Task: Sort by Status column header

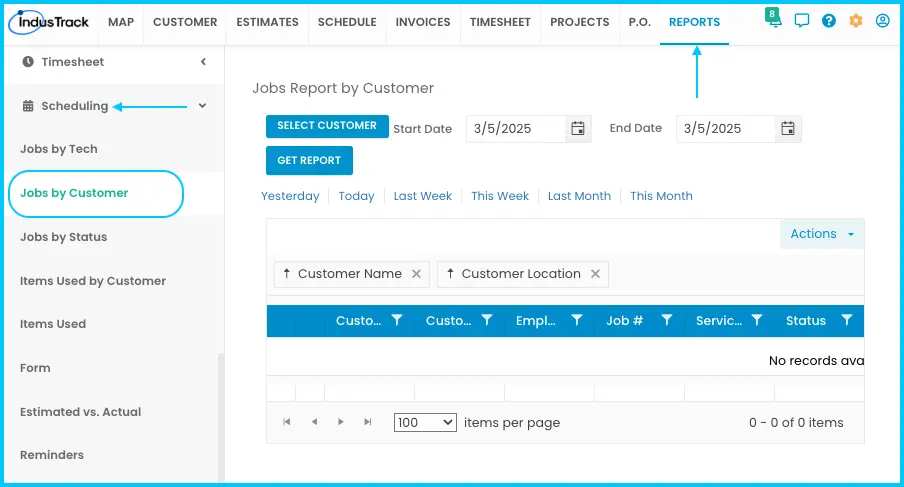Action: [x=805, y=320]
